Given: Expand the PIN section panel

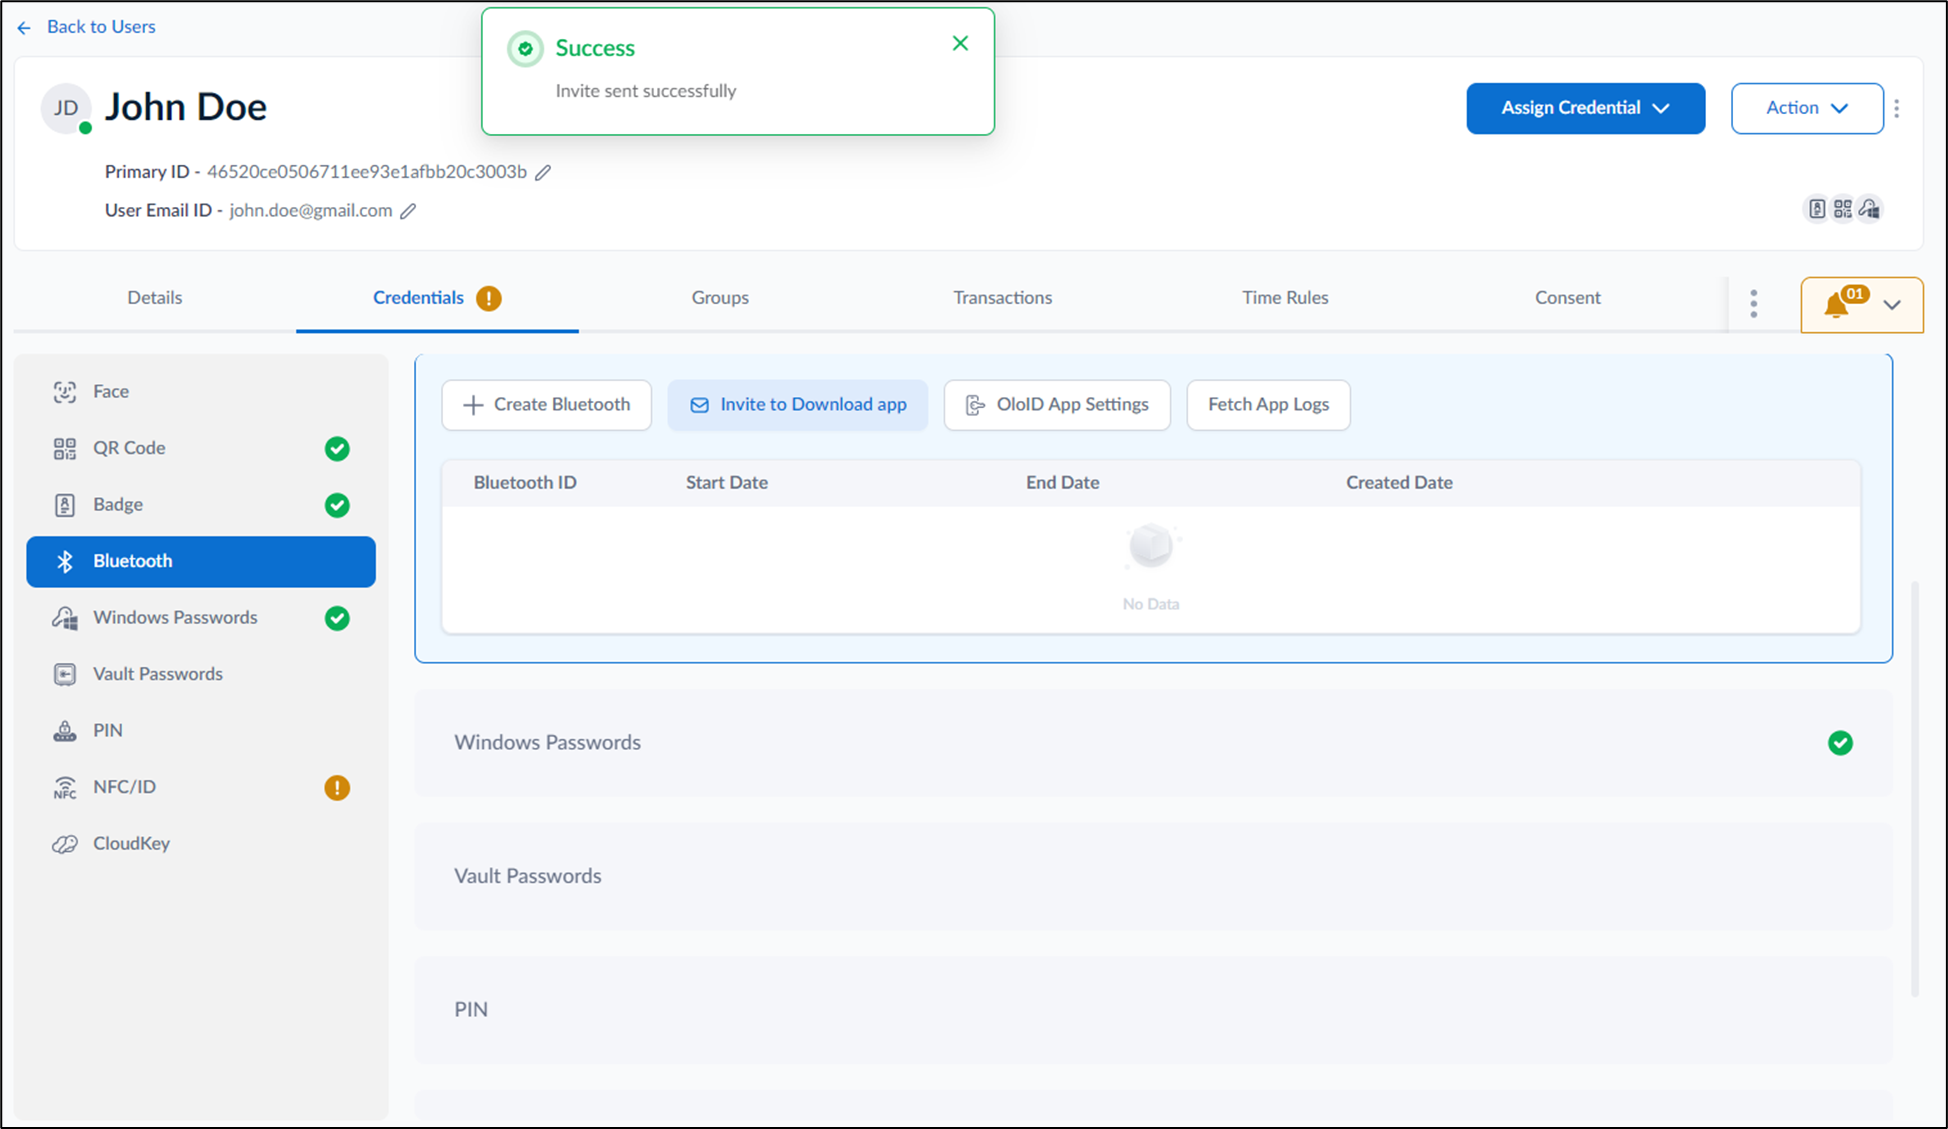Looking at the screenshot, I should point(1153,1010).
